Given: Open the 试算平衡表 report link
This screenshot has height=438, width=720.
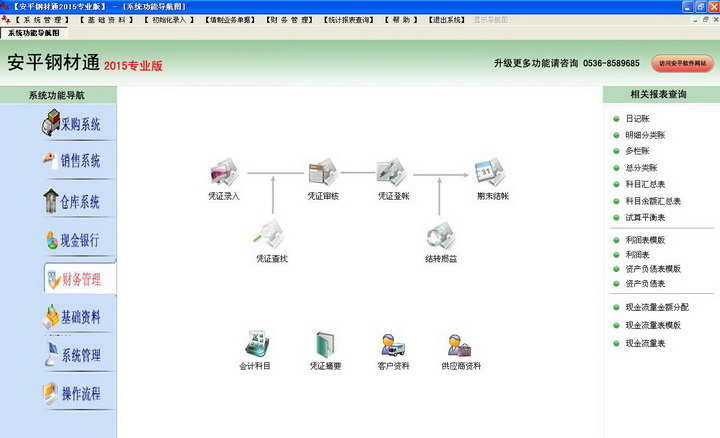Looking at the screenshot, I should 645,218.
